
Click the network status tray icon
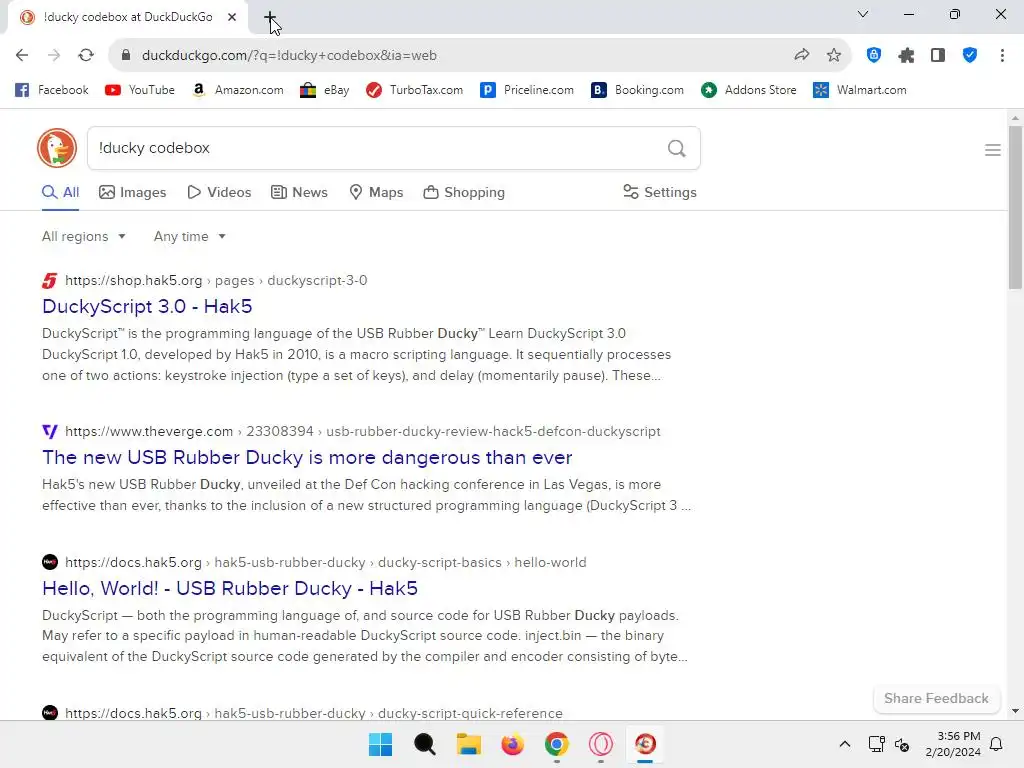pos(876,744)
